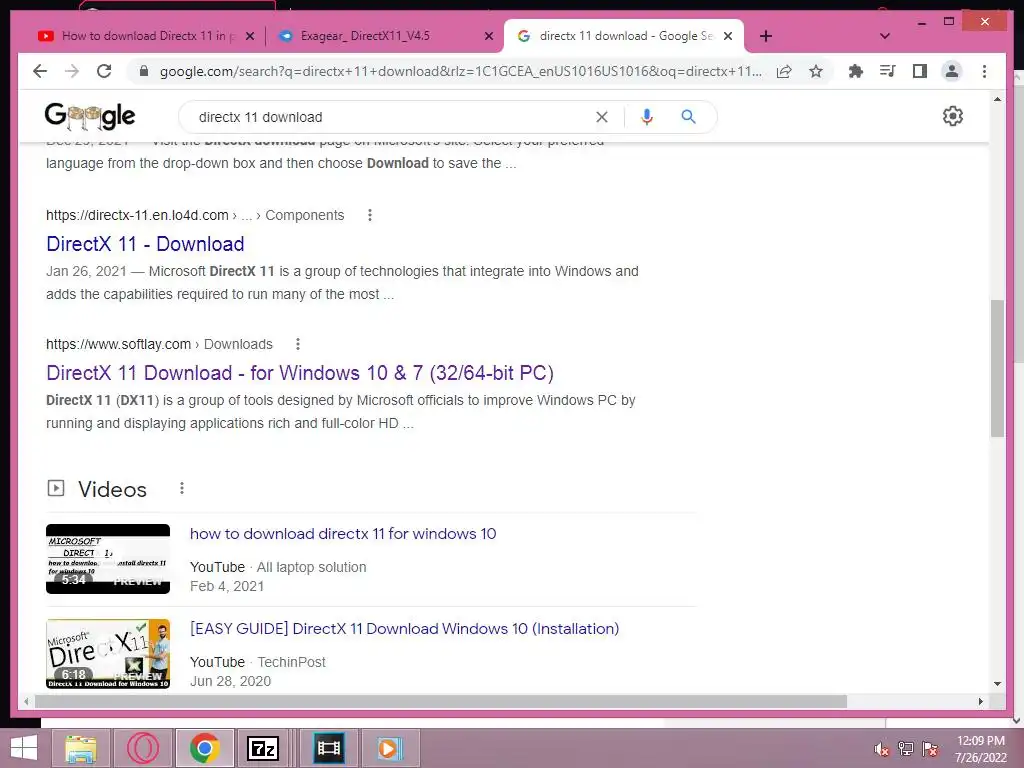Submit search with magnifier icon
This screenshot has width=1024, height=768.
coord(688,117)
